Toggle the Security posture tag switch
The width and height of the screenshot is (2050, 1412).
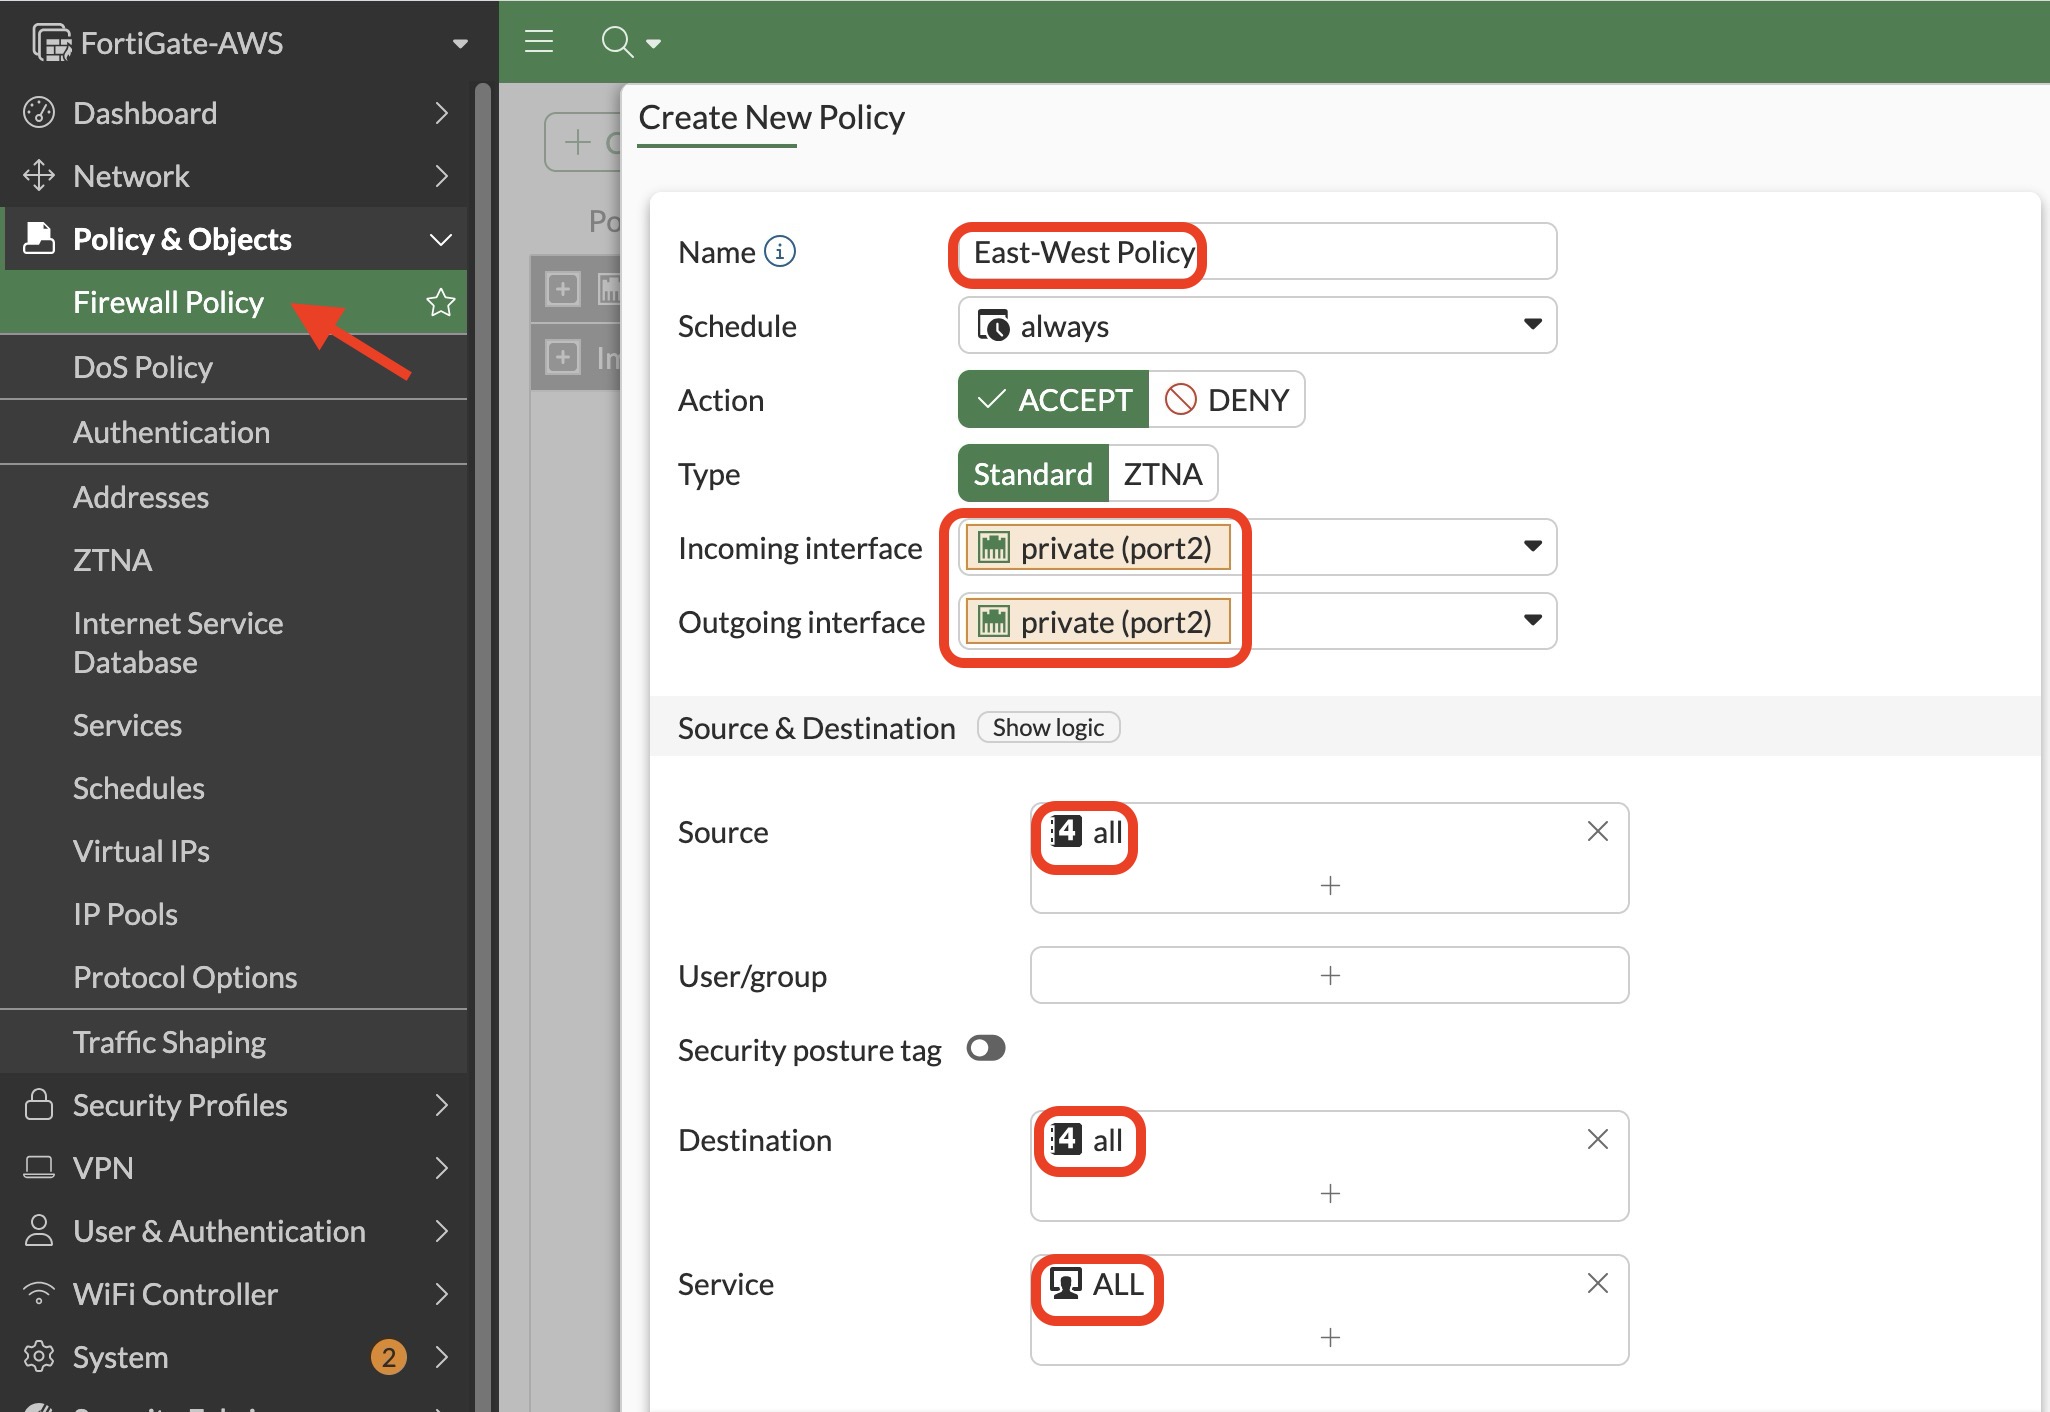point(985,1048)
